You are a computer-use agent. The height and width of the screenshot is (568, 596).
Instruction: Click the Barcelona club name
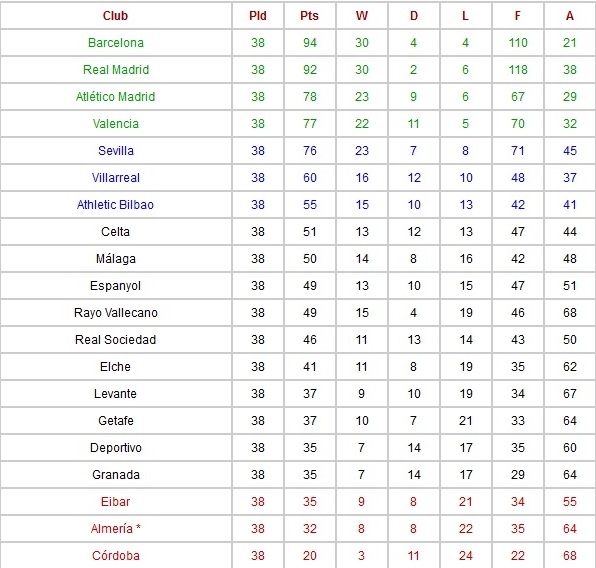(x=116, y=43)
